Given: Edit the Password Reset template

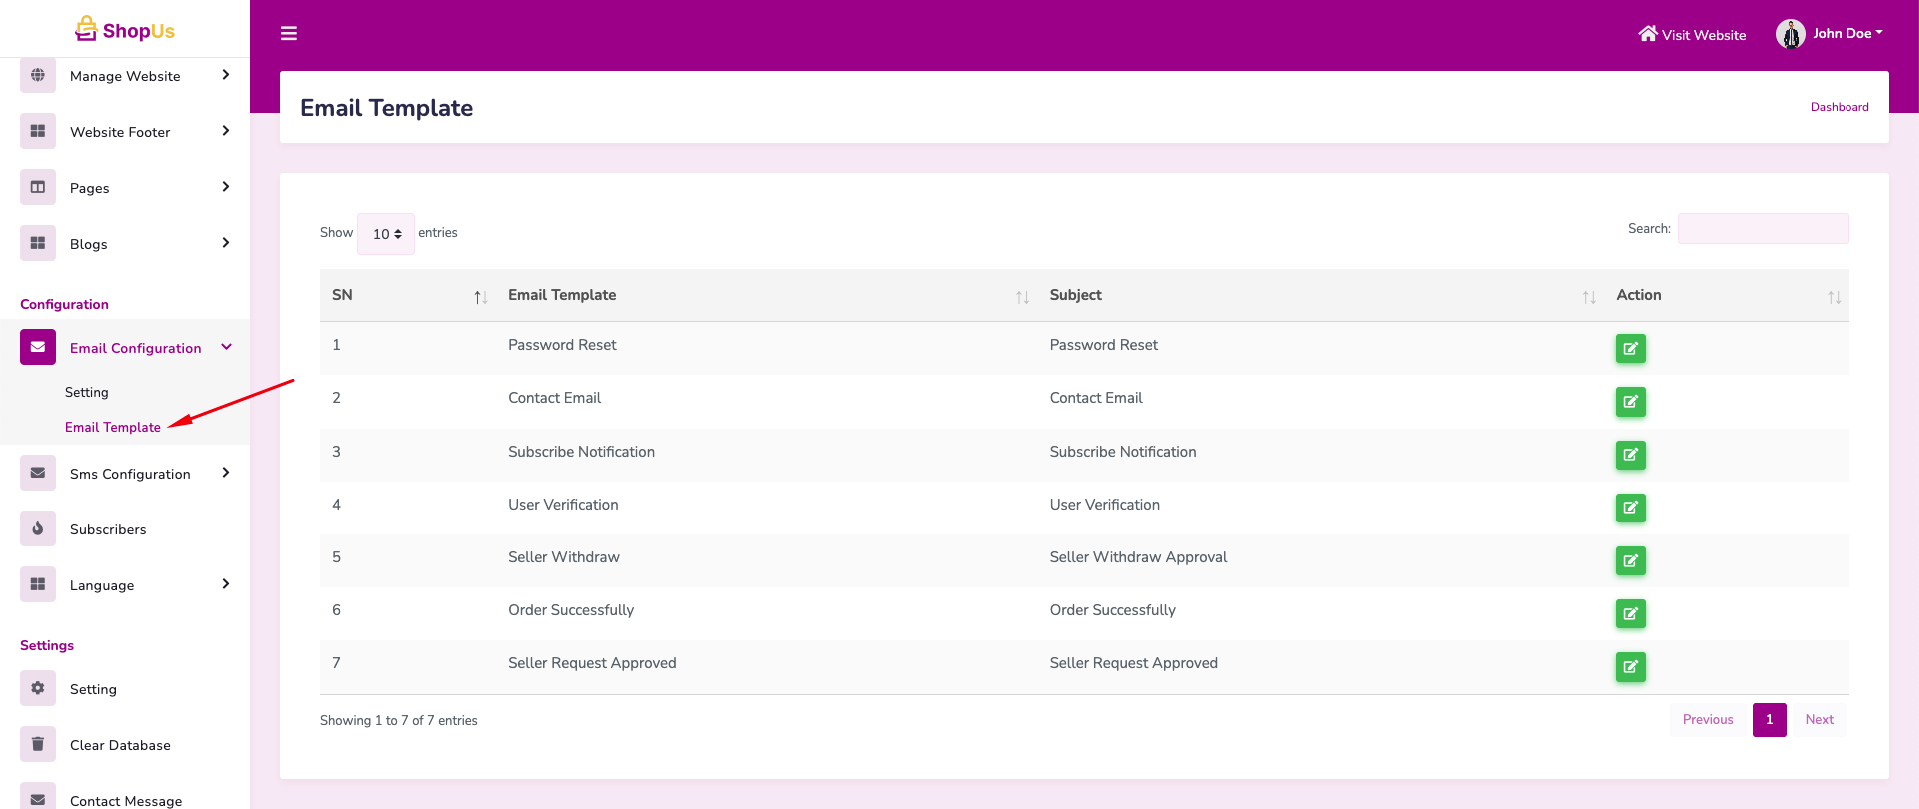Looking at the screenshot, I should pyautogui.click(x=1630, y=349).
